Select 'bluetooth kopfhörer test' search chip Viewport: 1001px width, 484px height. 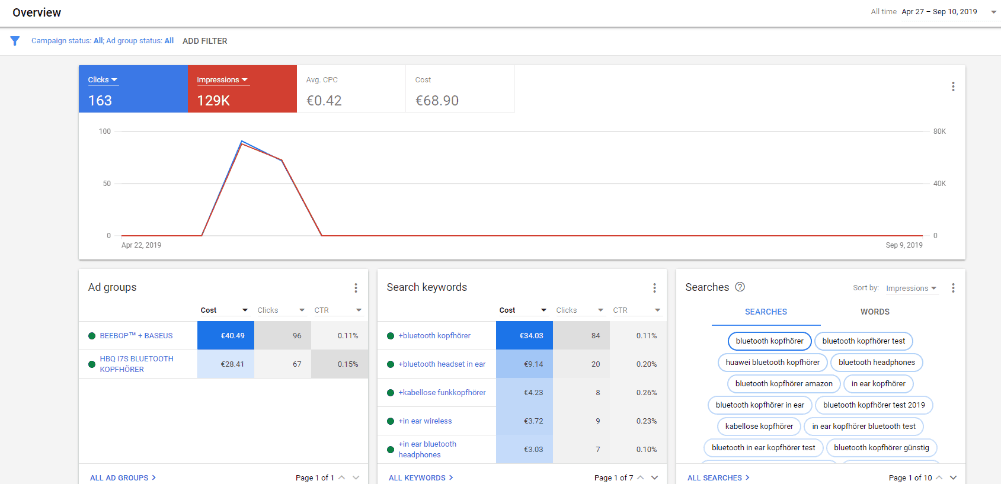click(864, 342)
